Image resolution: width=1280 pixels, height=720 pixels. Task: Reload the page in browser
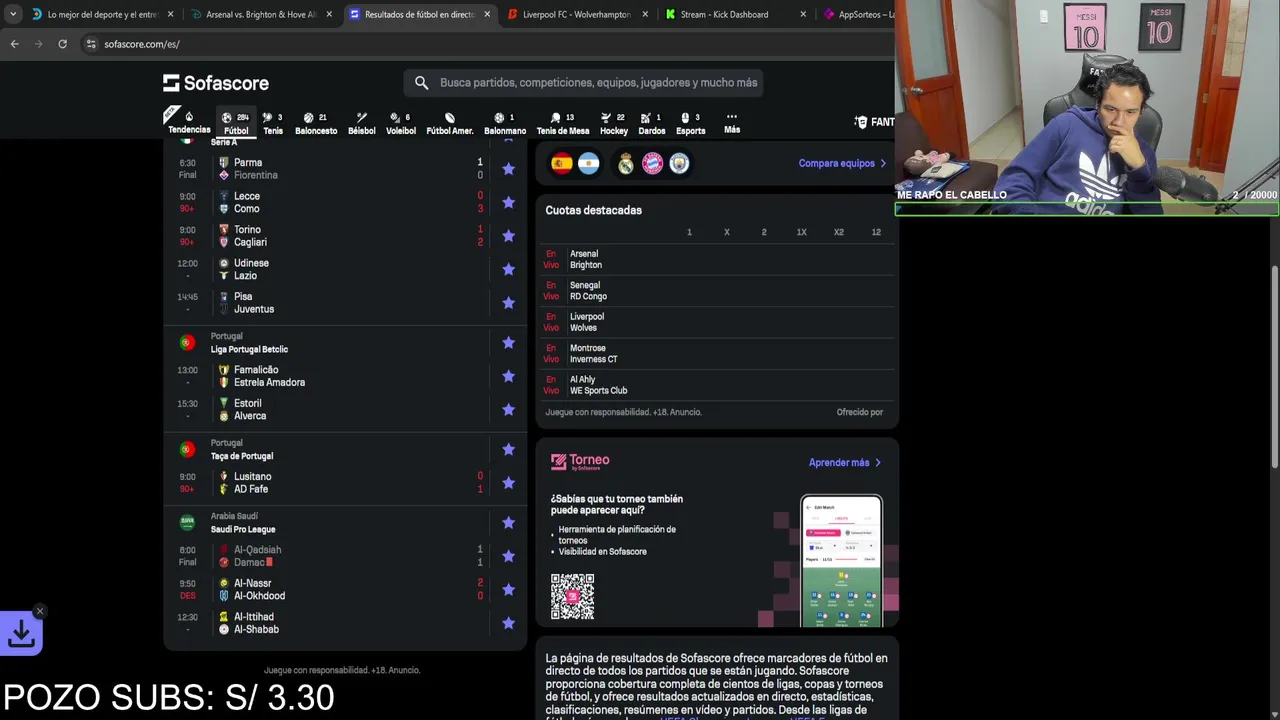tap(62, 44)
